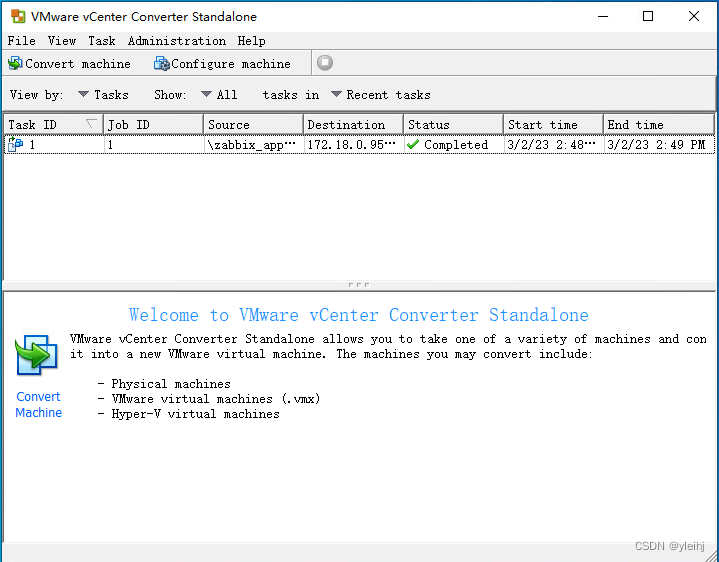The image size is (719, 562).
Task: Open the Task menu
Action: (x=102, y=41)
